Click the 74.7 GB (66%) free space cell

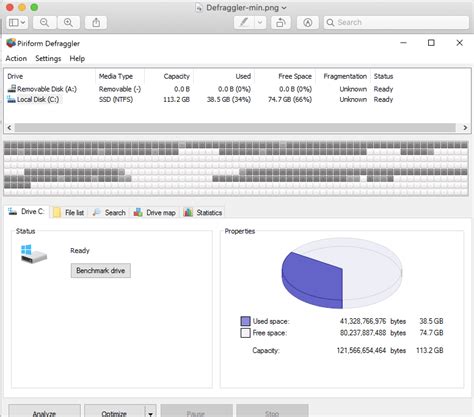click(x=290, y=99)
